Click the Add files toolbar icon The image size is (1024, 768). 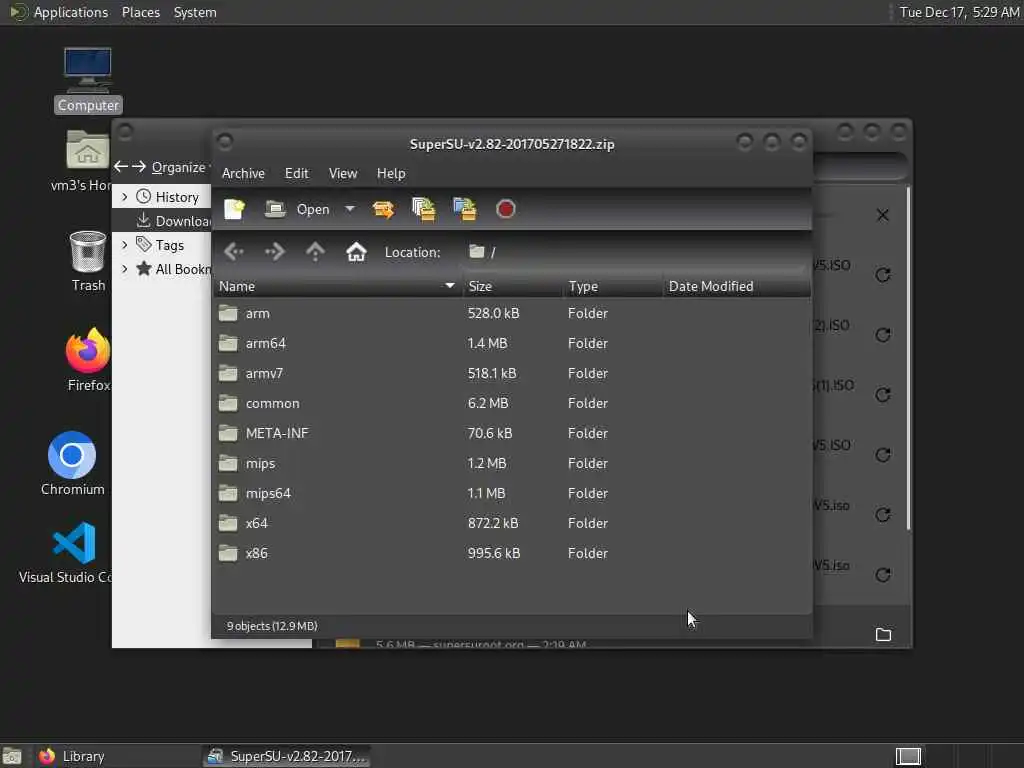pyautogui.click(x=424, y=209)
